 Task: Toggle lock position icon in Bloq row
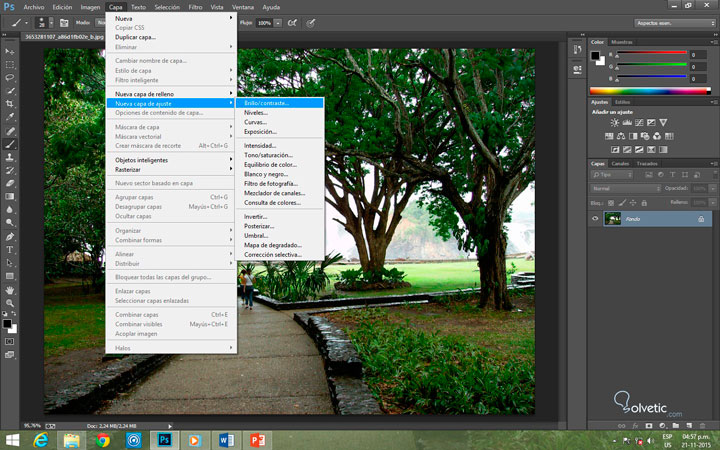click(633, 202)
